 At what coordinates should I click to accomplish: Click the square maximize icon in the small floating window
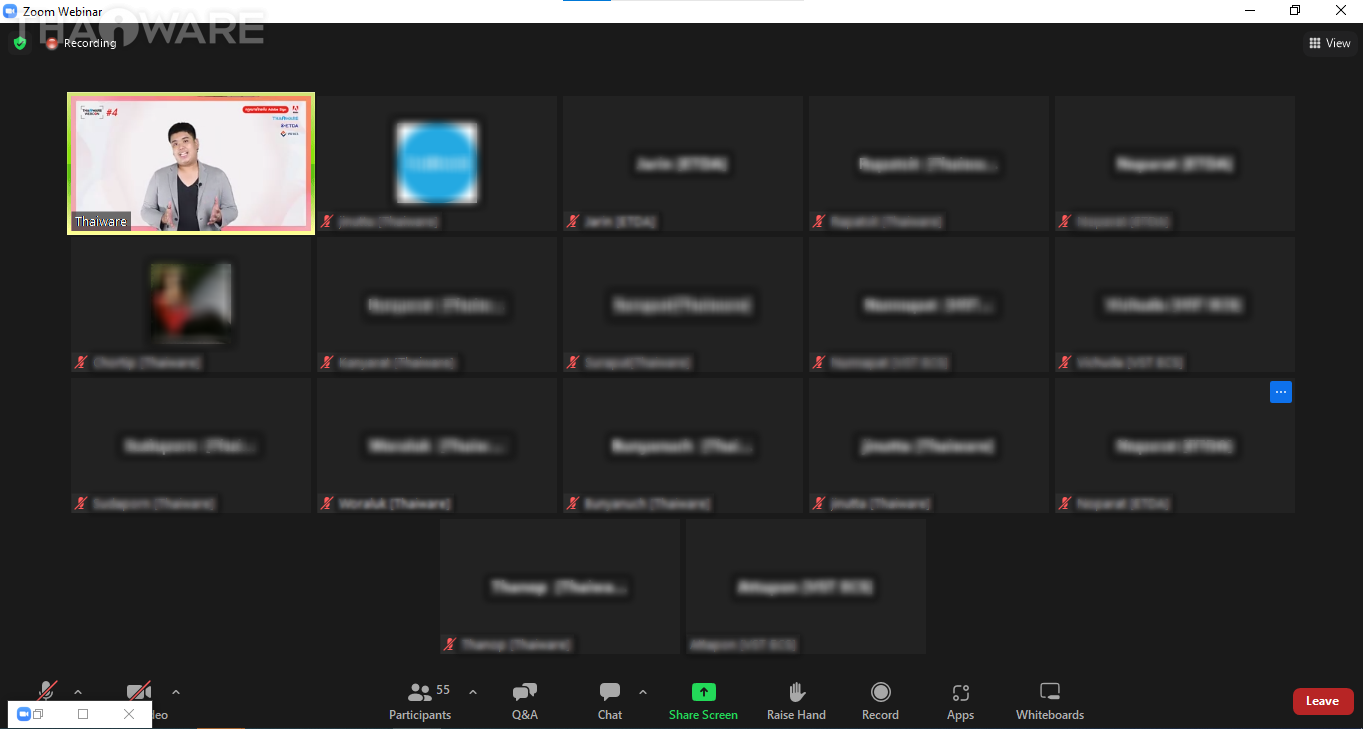pyautogui.click(x=83, y=714)
